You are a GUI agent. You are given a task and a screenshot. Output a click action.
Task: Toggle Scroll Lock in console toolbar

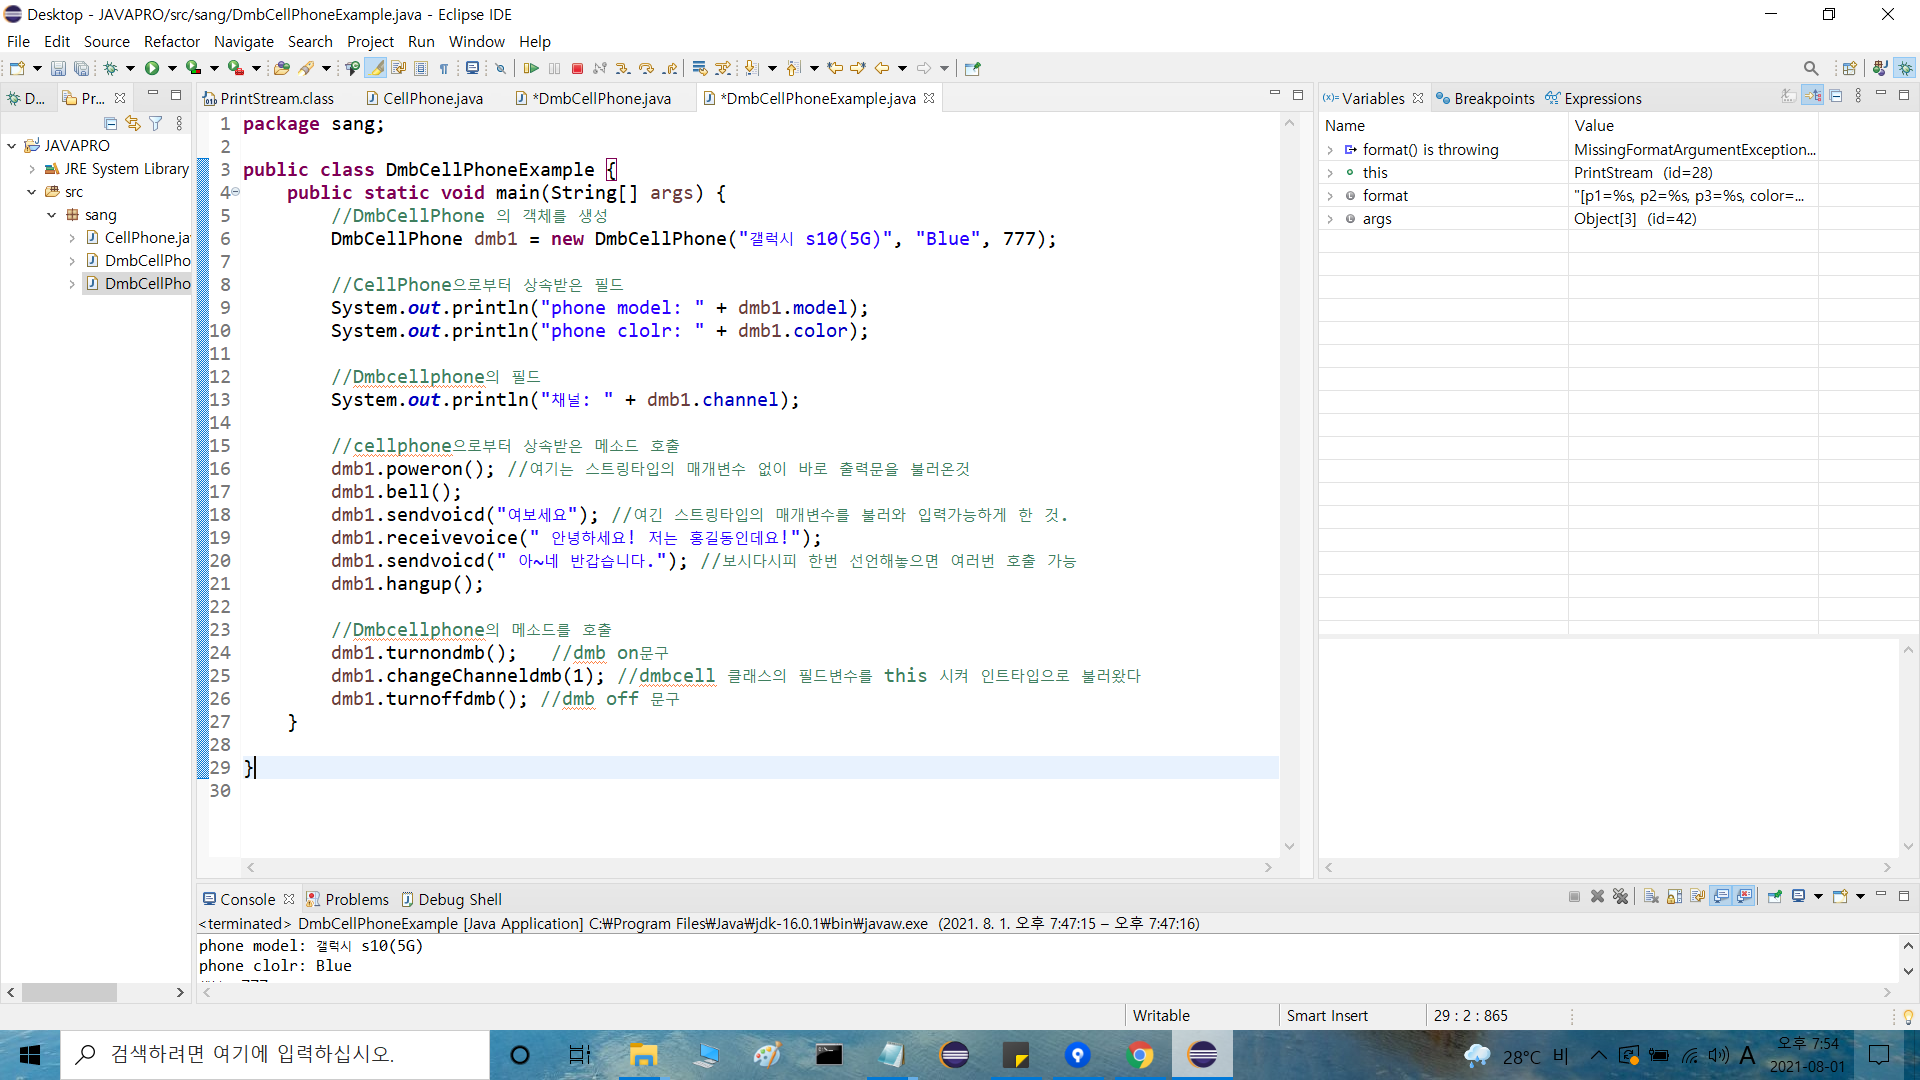pyautogui.click(x=1675, y=896)
